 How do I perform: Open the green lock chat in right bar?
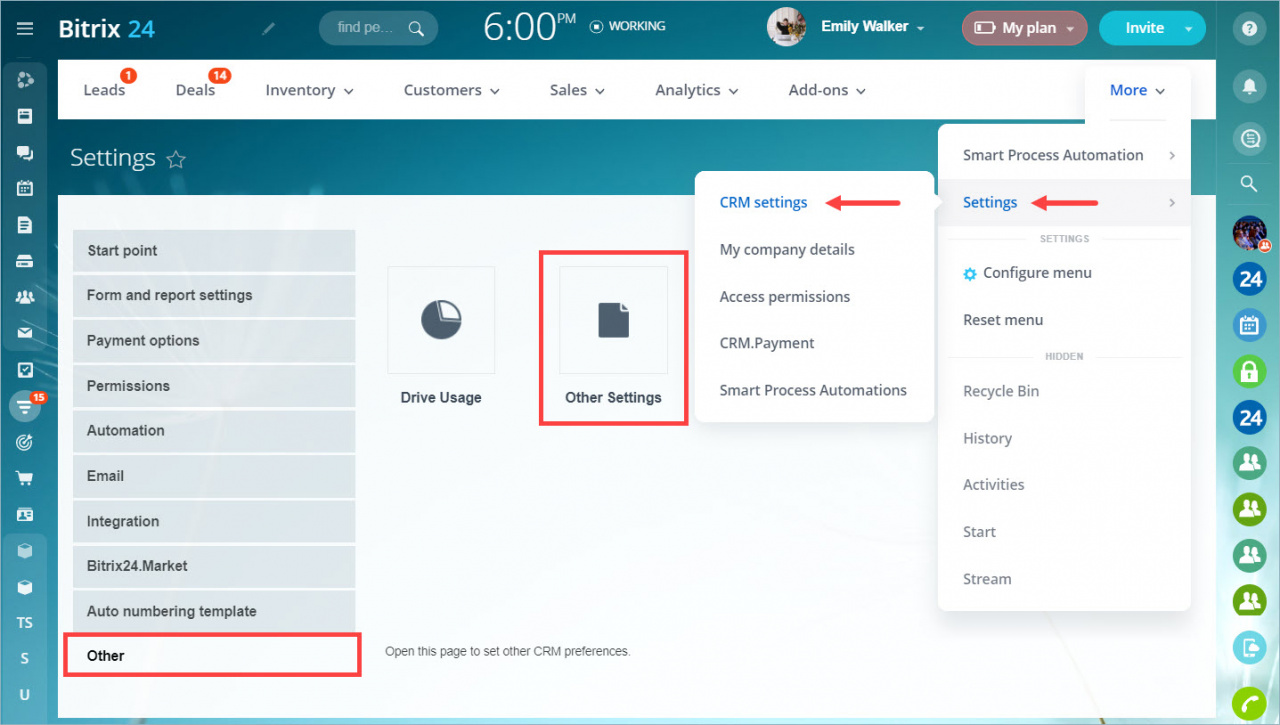click(x=1249, y=372)
